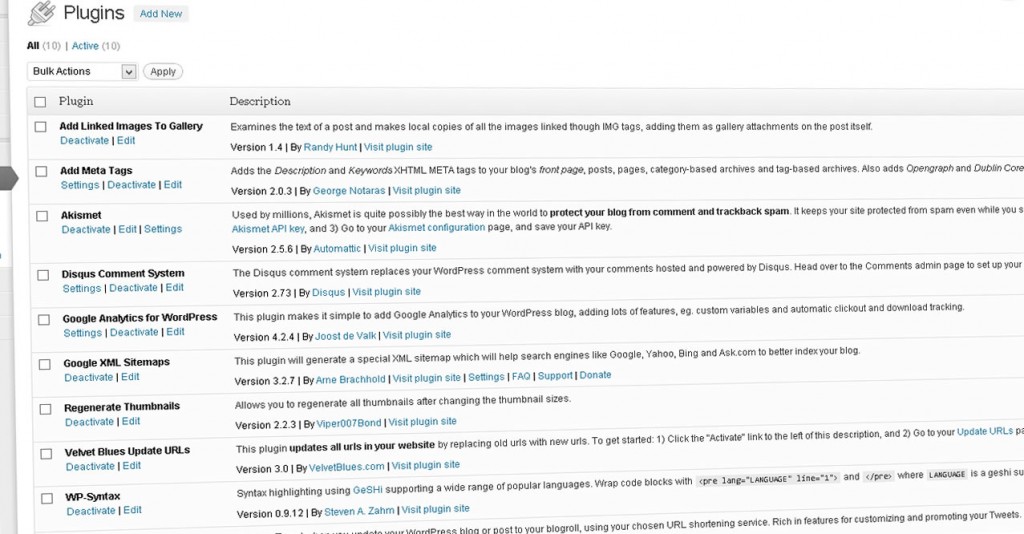Screen dimensions: 1024x534
Task: Tick the Akismet plugin checkbox
Action: click(42, 215)
